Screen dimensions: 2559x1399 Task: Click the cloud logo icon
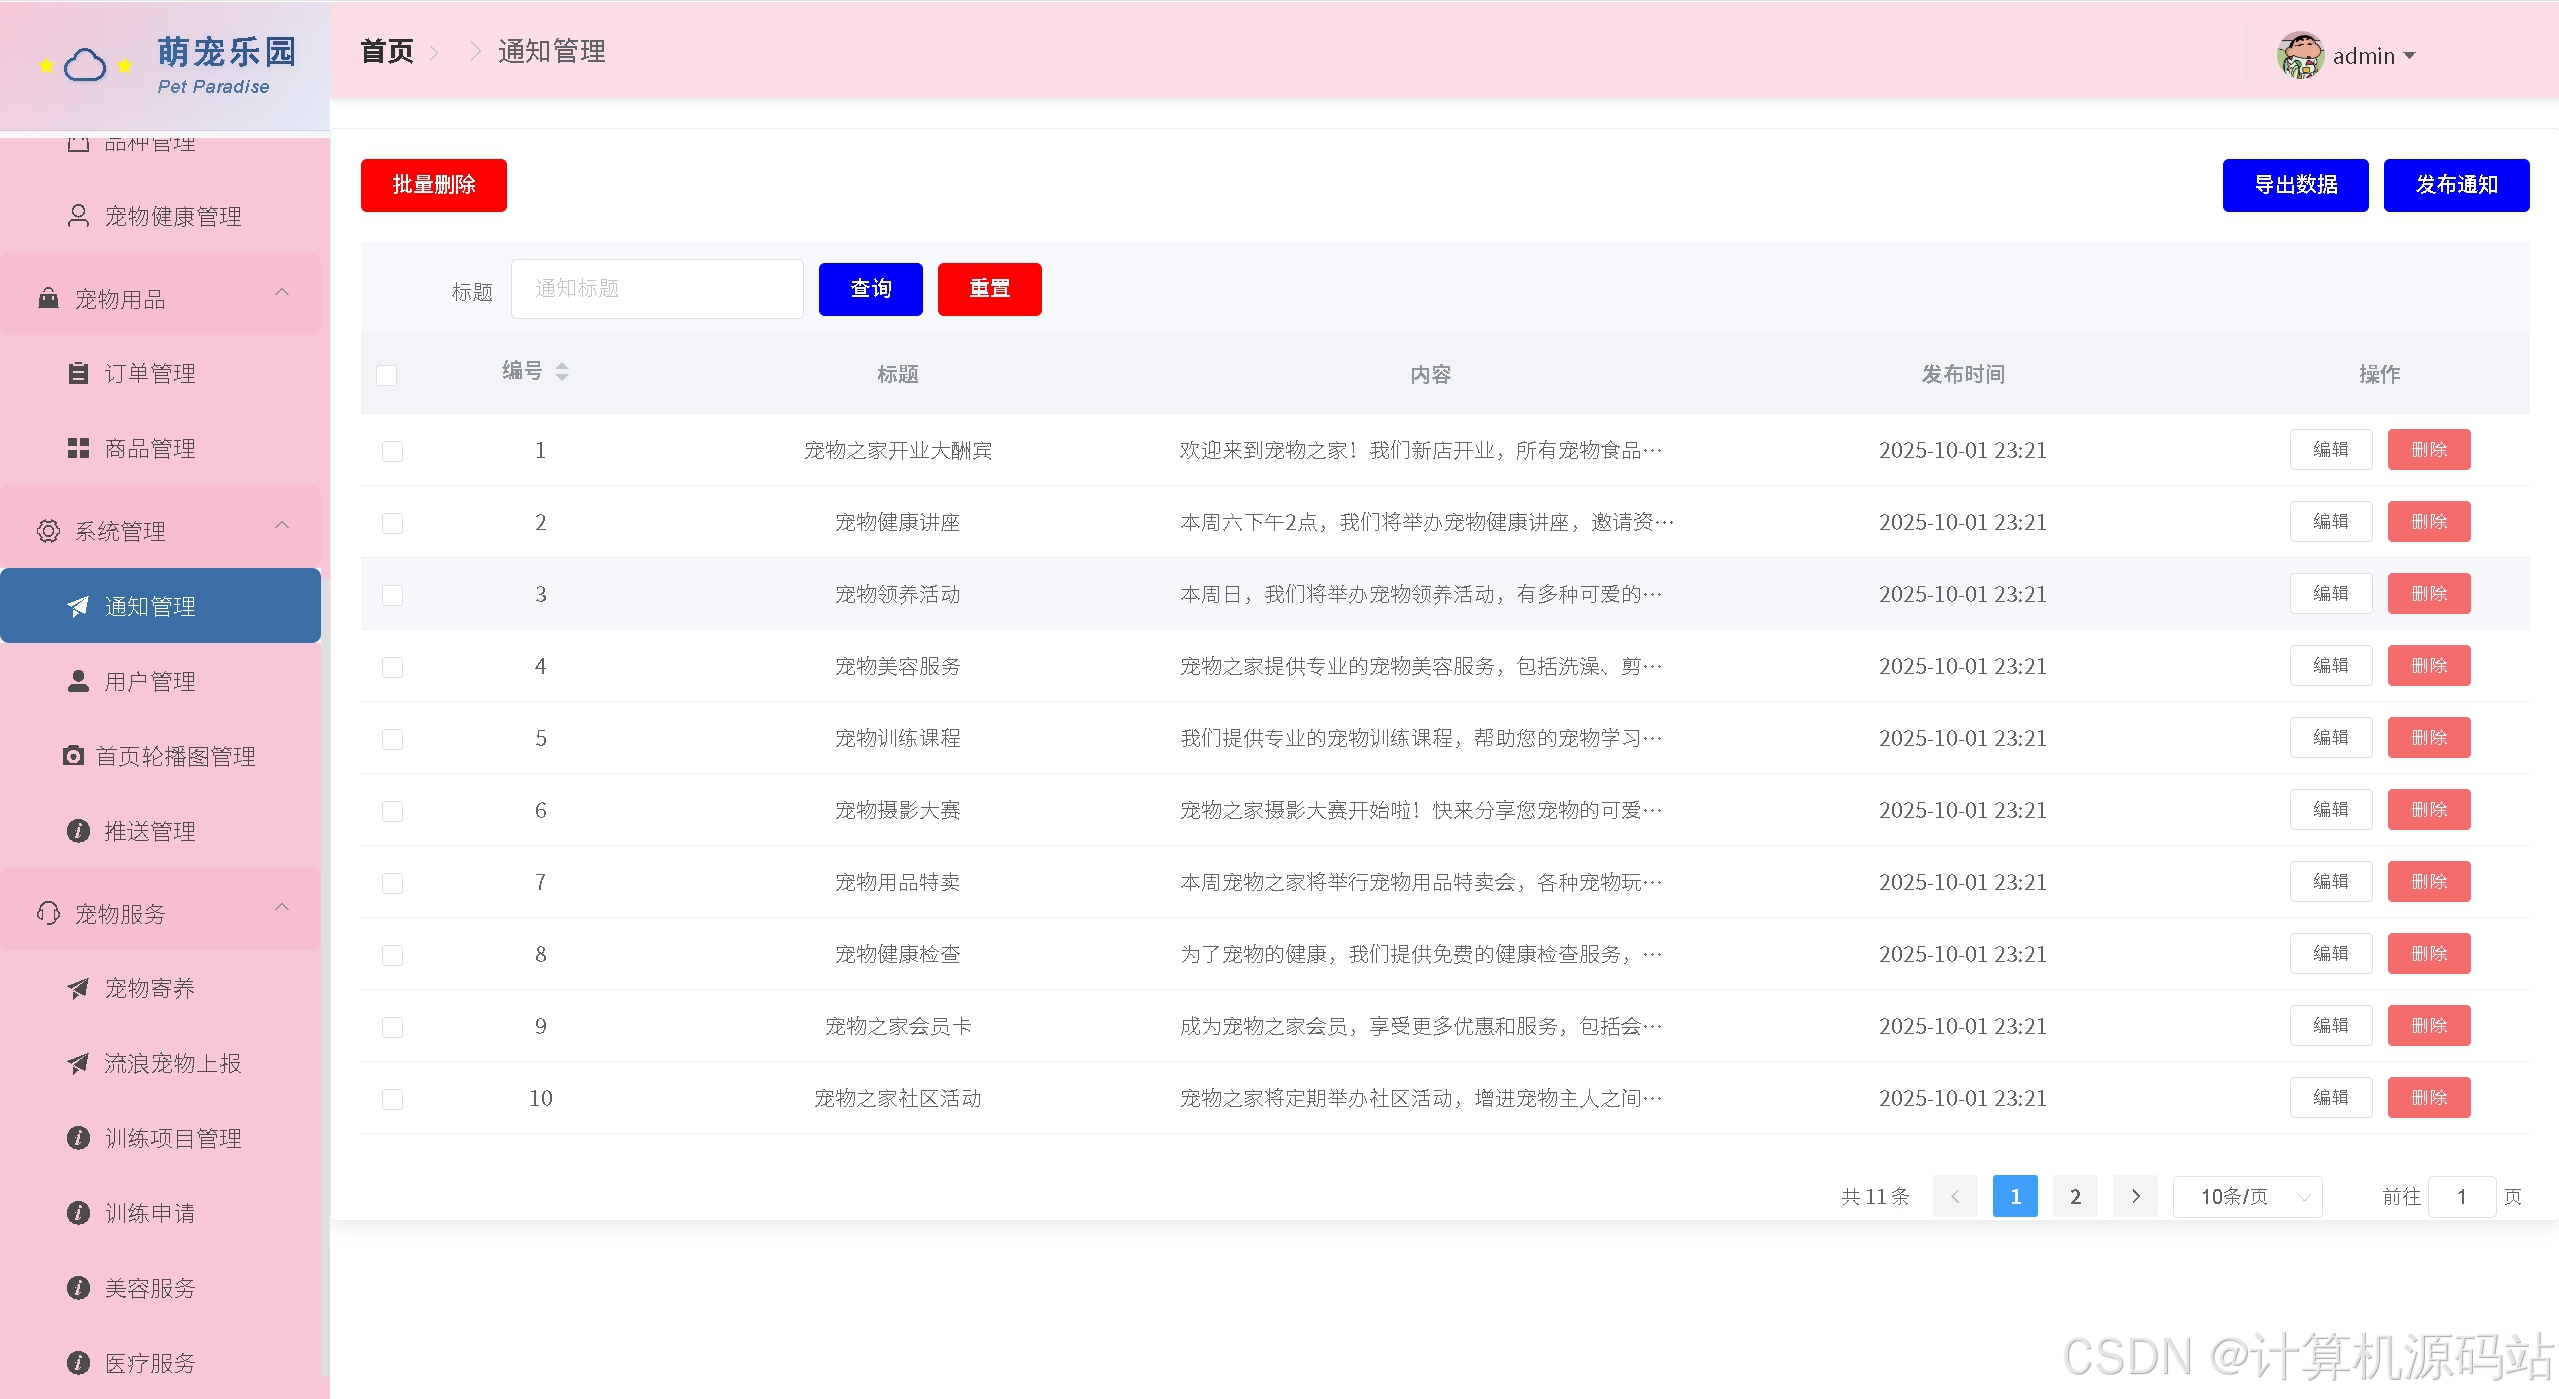coord(85,65)
